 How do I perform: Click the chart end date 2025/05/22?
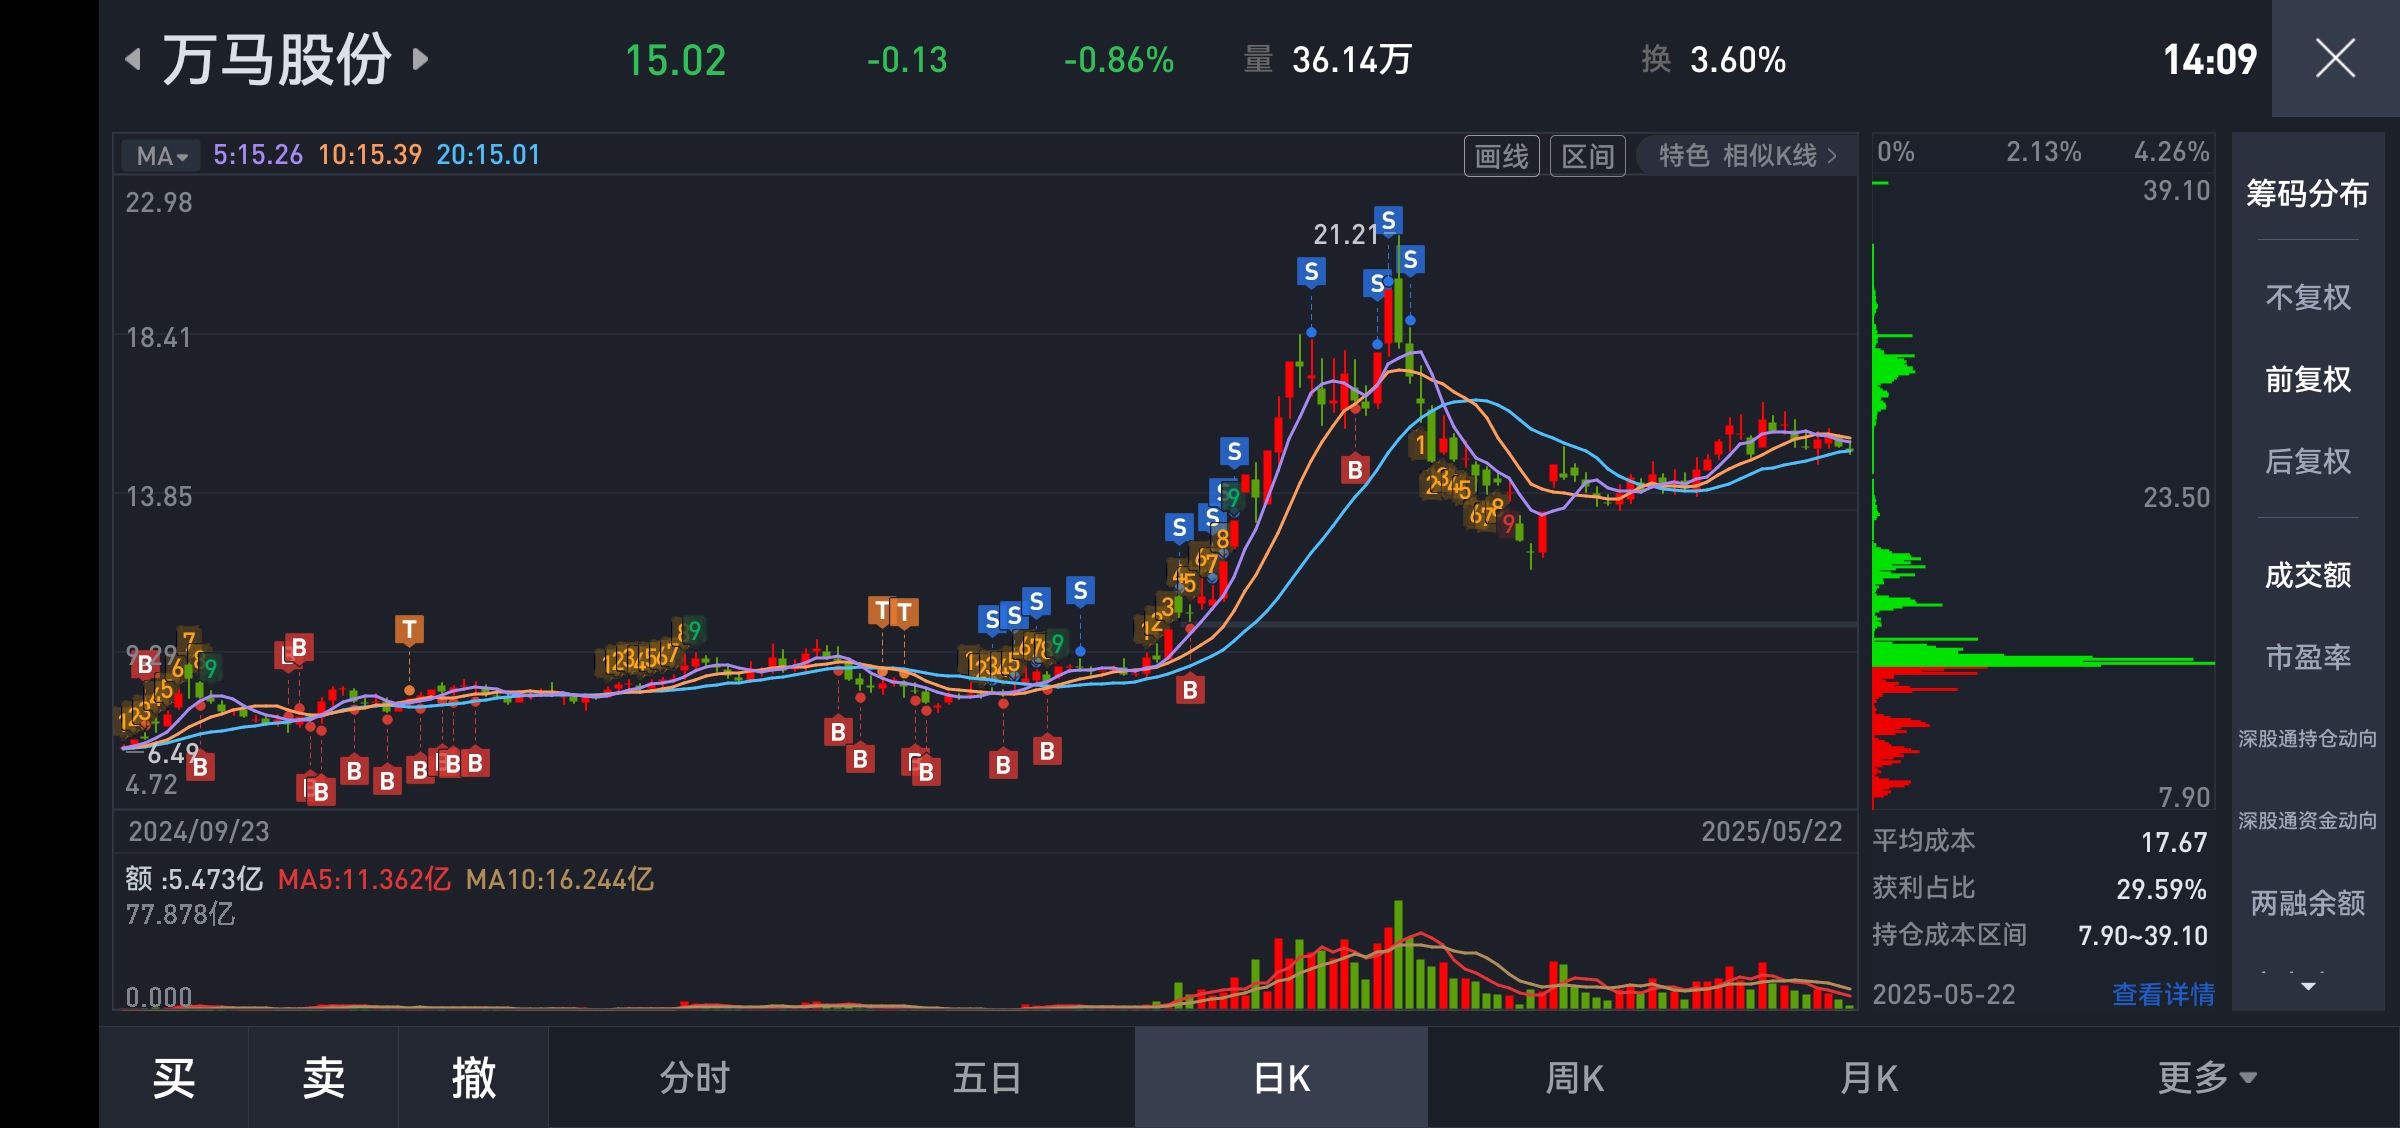[x=1771, y=831]
